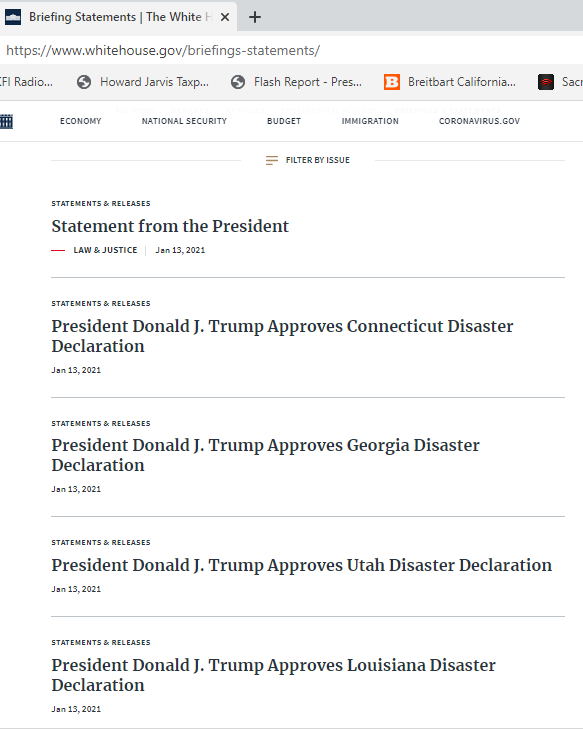Open the Economy menu item
Image resolution: width=583 pixels, height=731 pixels.
click(x=81, y=121)
